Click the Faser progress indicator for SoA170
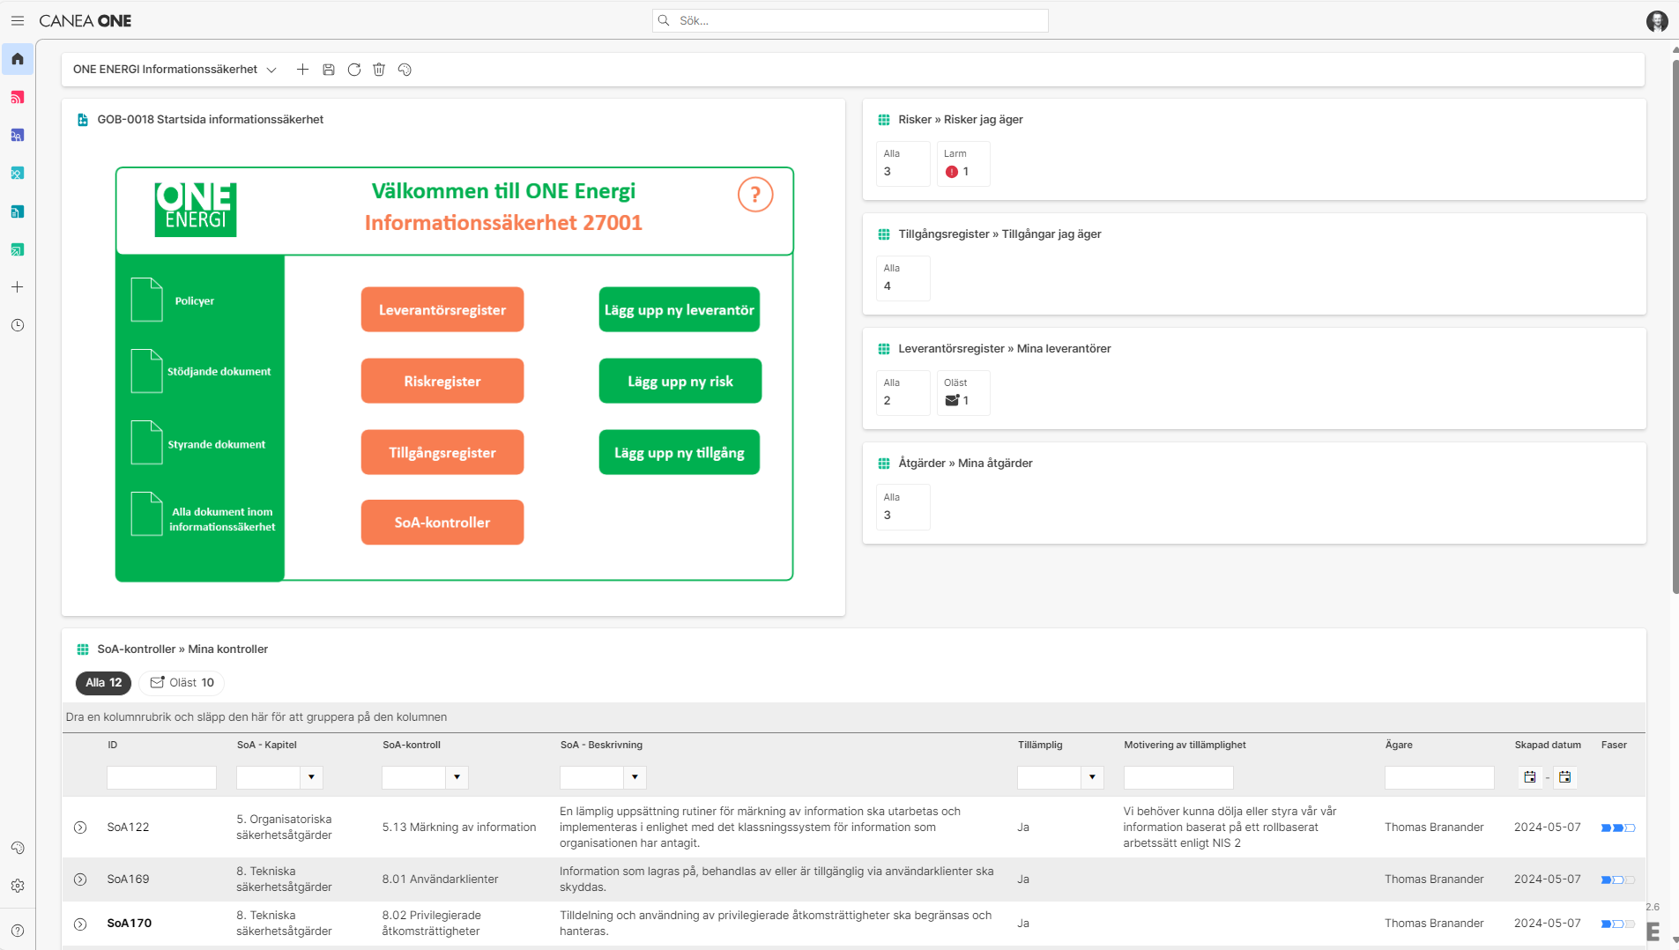The width and height of the screenshot is (1679, 950). click(x=1618, y=924)
